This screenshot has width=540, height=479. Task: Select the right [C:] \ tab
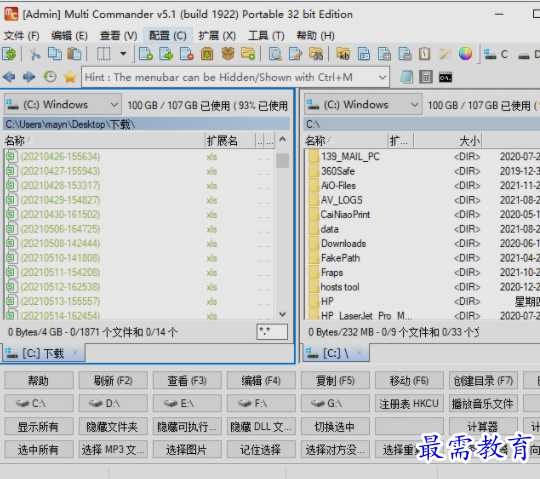(336, 353)
